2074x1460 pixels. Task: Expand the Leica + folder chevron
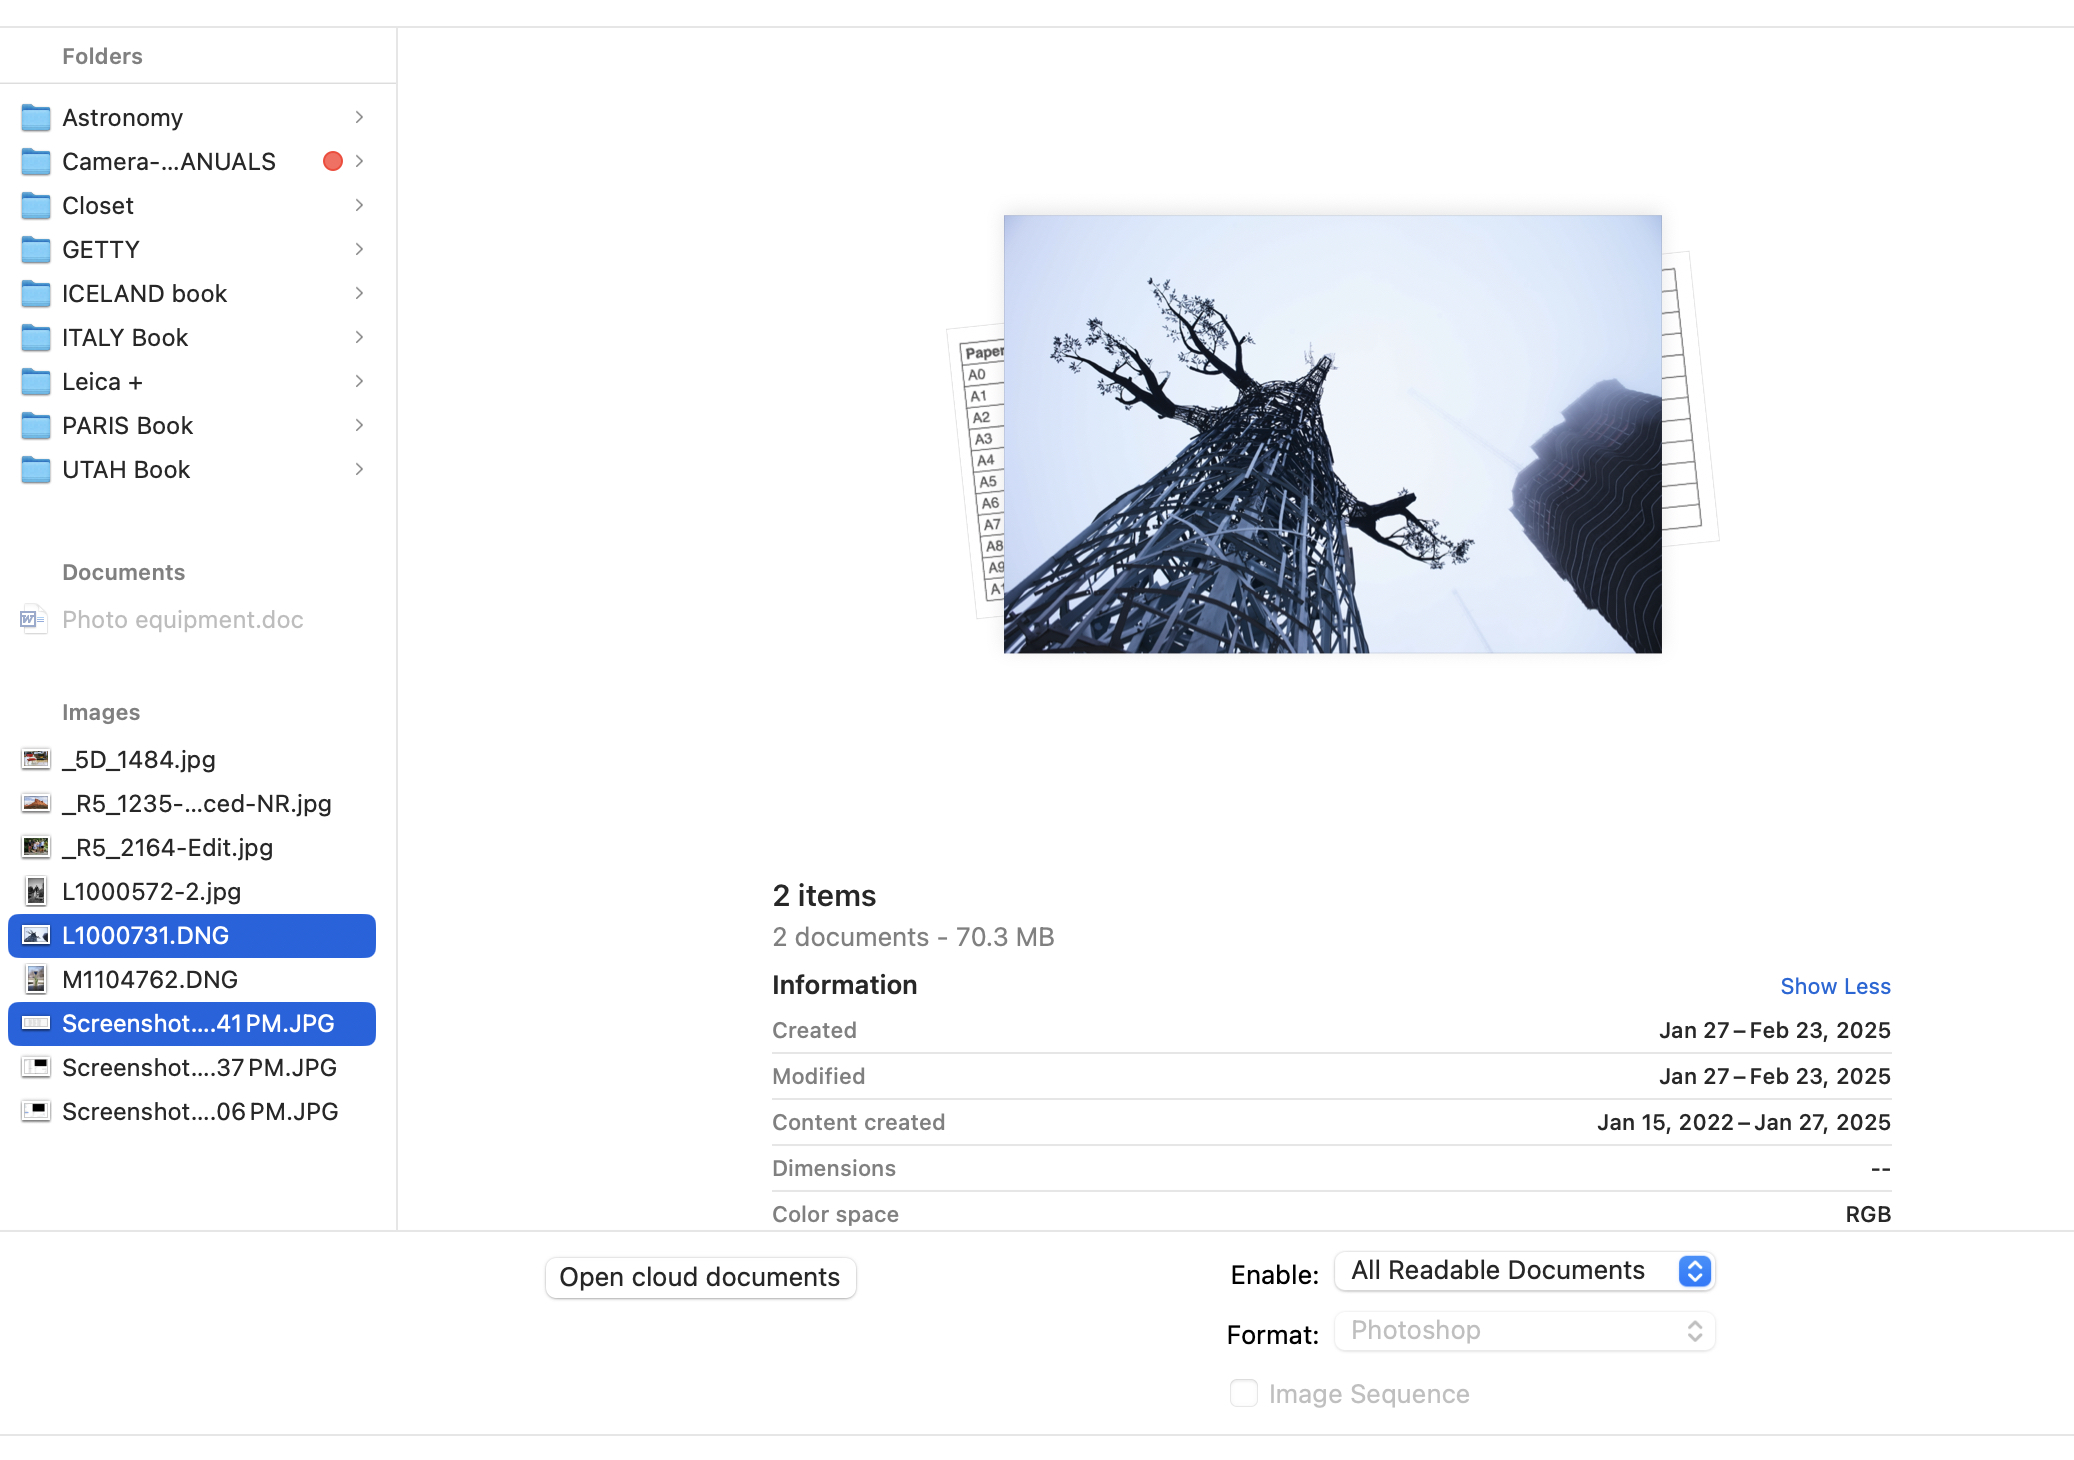359,382
